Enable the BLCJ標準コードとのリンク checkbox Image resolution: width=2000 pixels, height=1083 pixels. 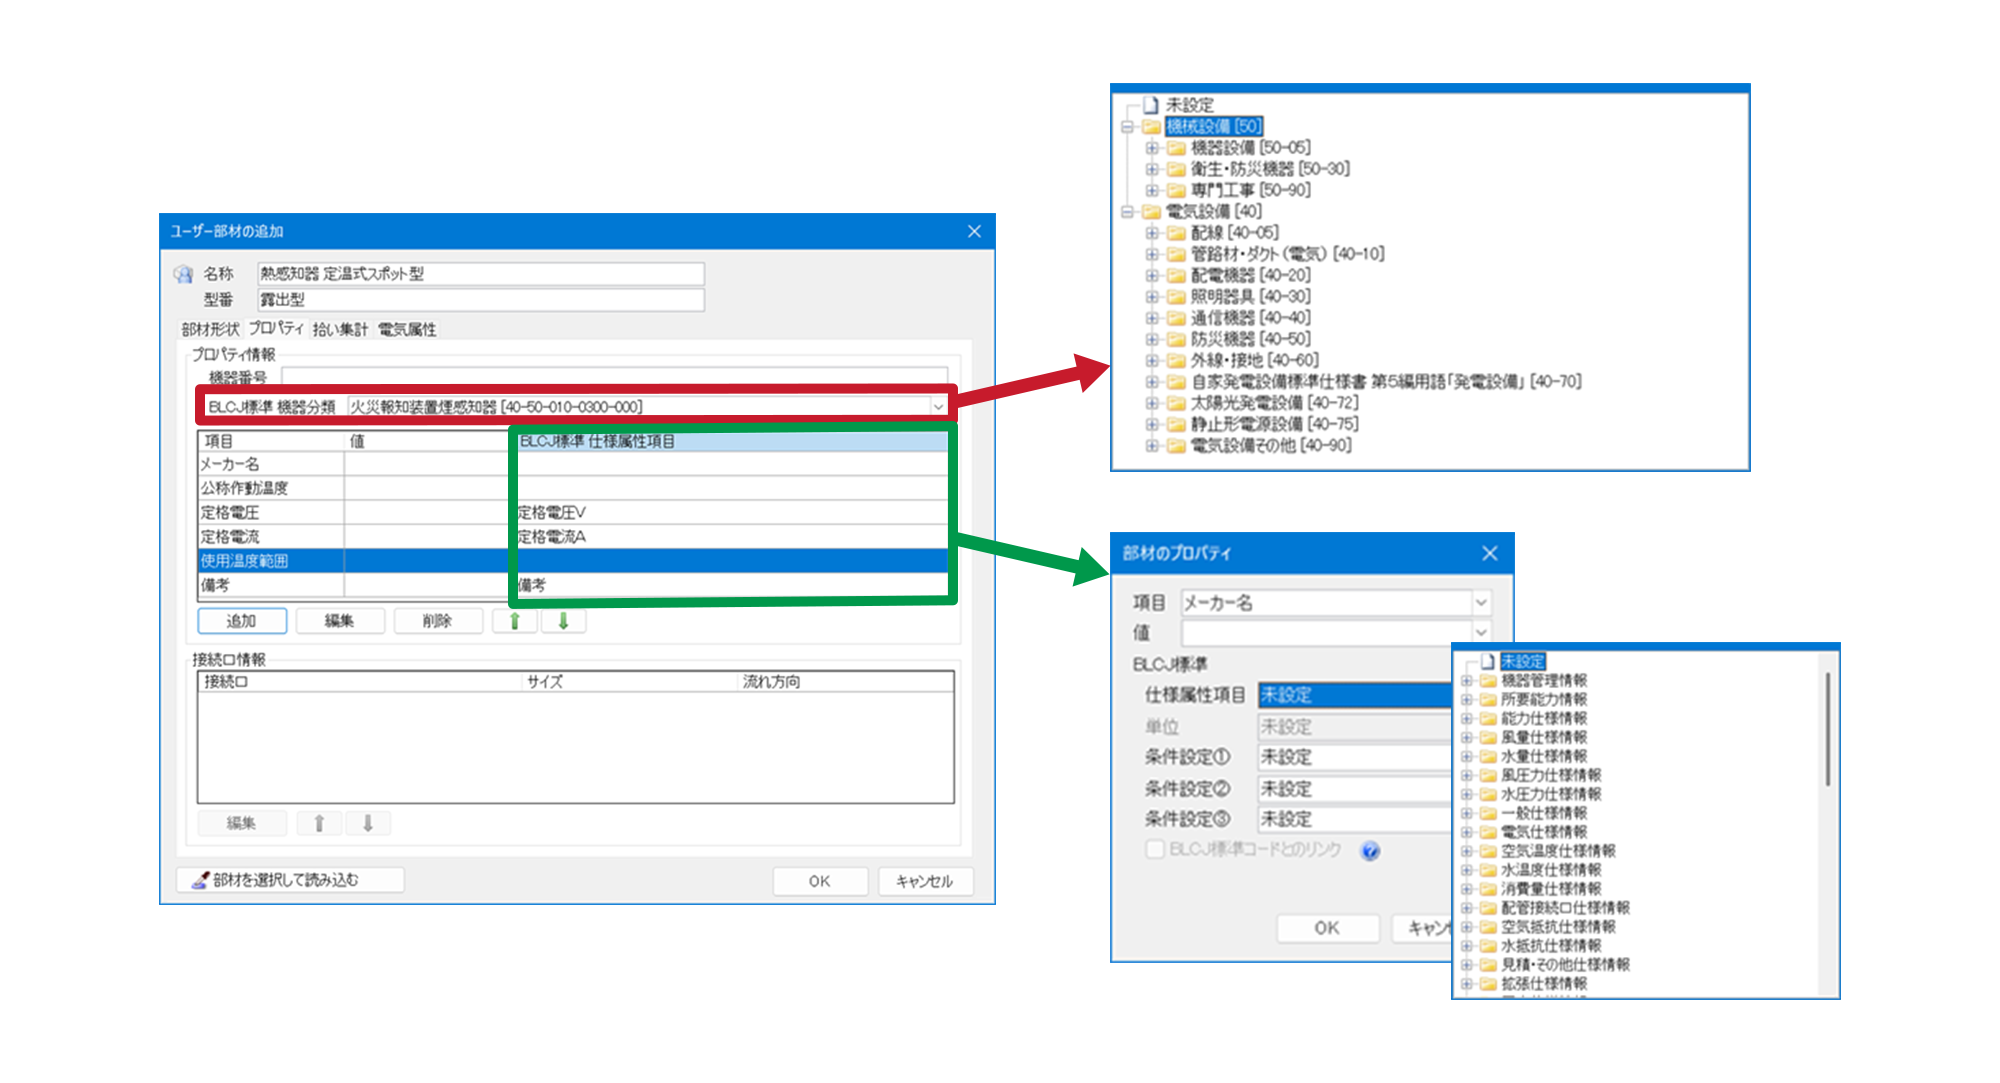pyautogui.click(x=1156, y=850)
